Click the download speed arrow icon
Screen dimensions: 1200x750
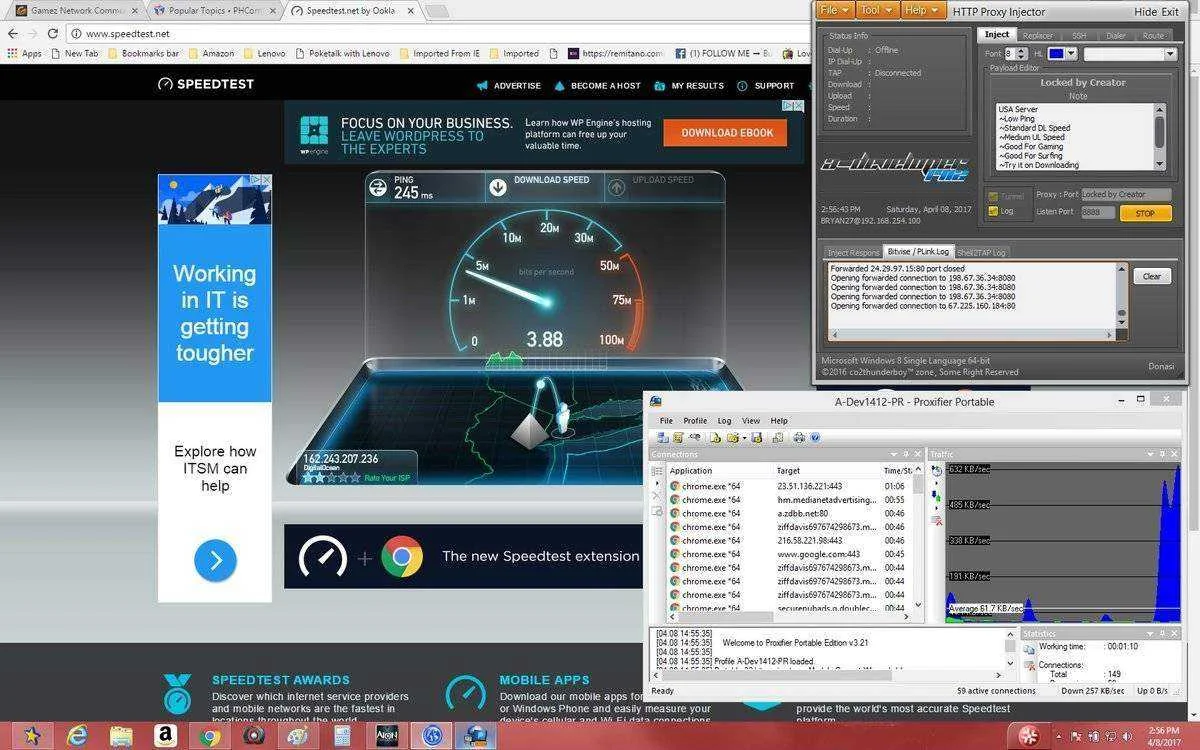tap(498, 187)
